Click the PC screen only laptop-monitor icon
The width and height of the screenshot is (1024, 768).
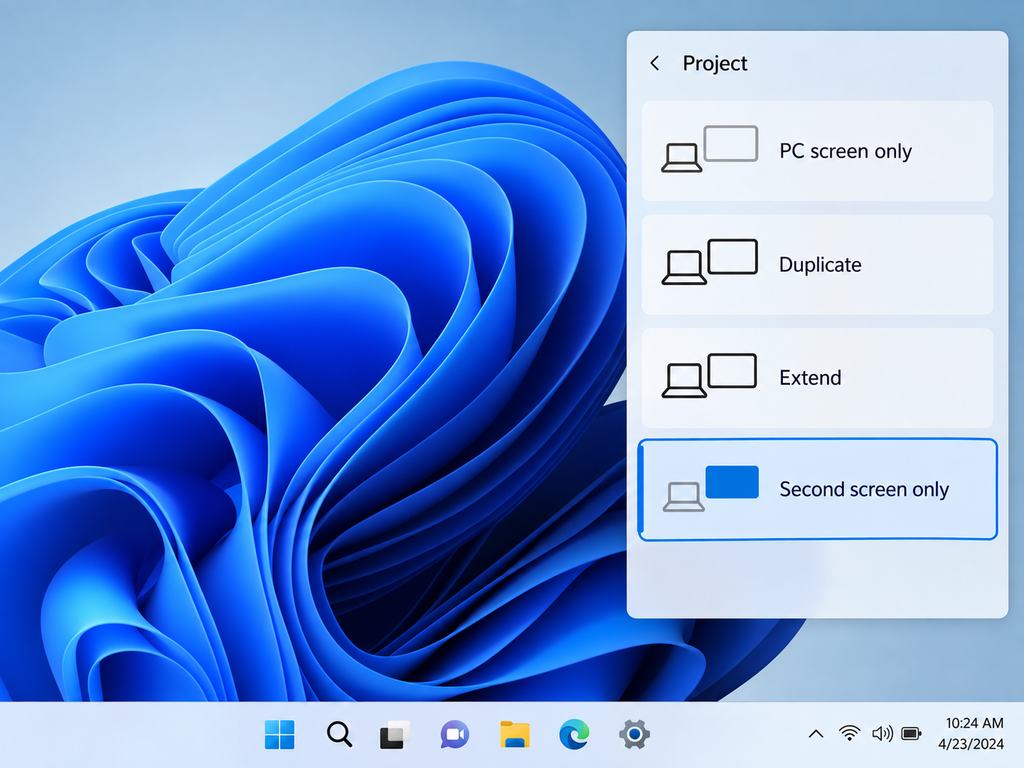pos(709,149)
